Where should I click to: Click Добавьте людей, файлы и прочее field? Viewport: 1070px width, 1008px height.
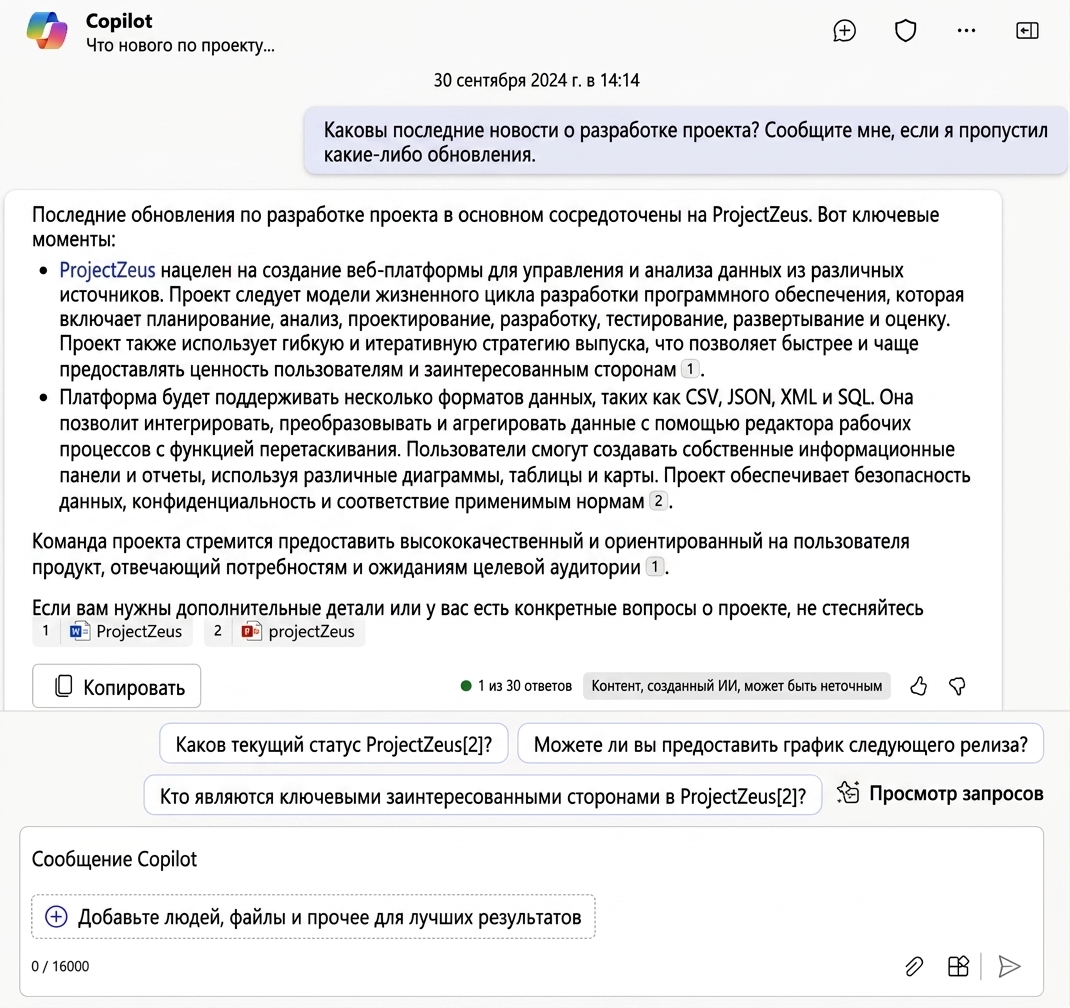(x=313, y=917)
